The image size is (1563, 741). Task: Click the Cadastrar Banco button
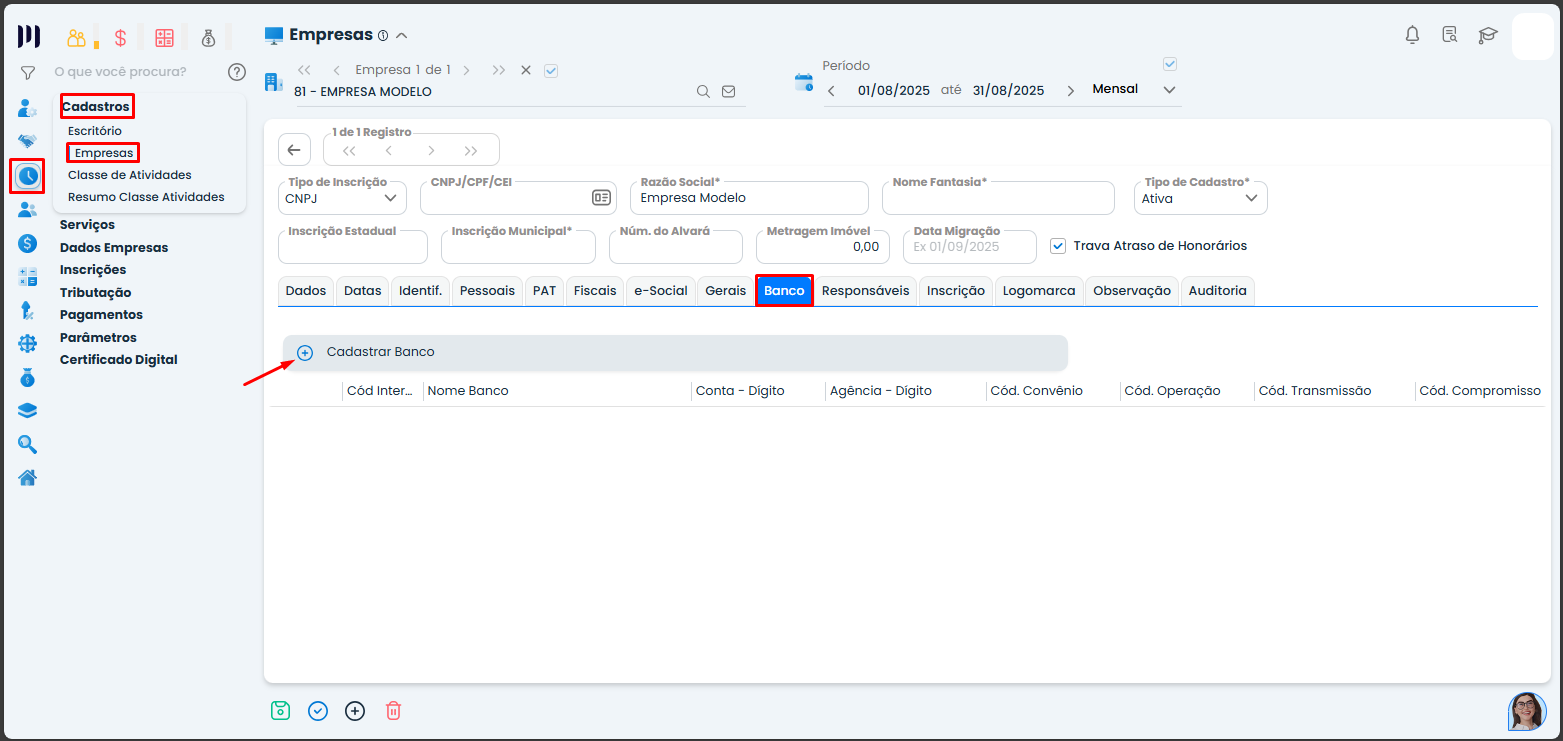pyautogui.click(x=380, y=352)
